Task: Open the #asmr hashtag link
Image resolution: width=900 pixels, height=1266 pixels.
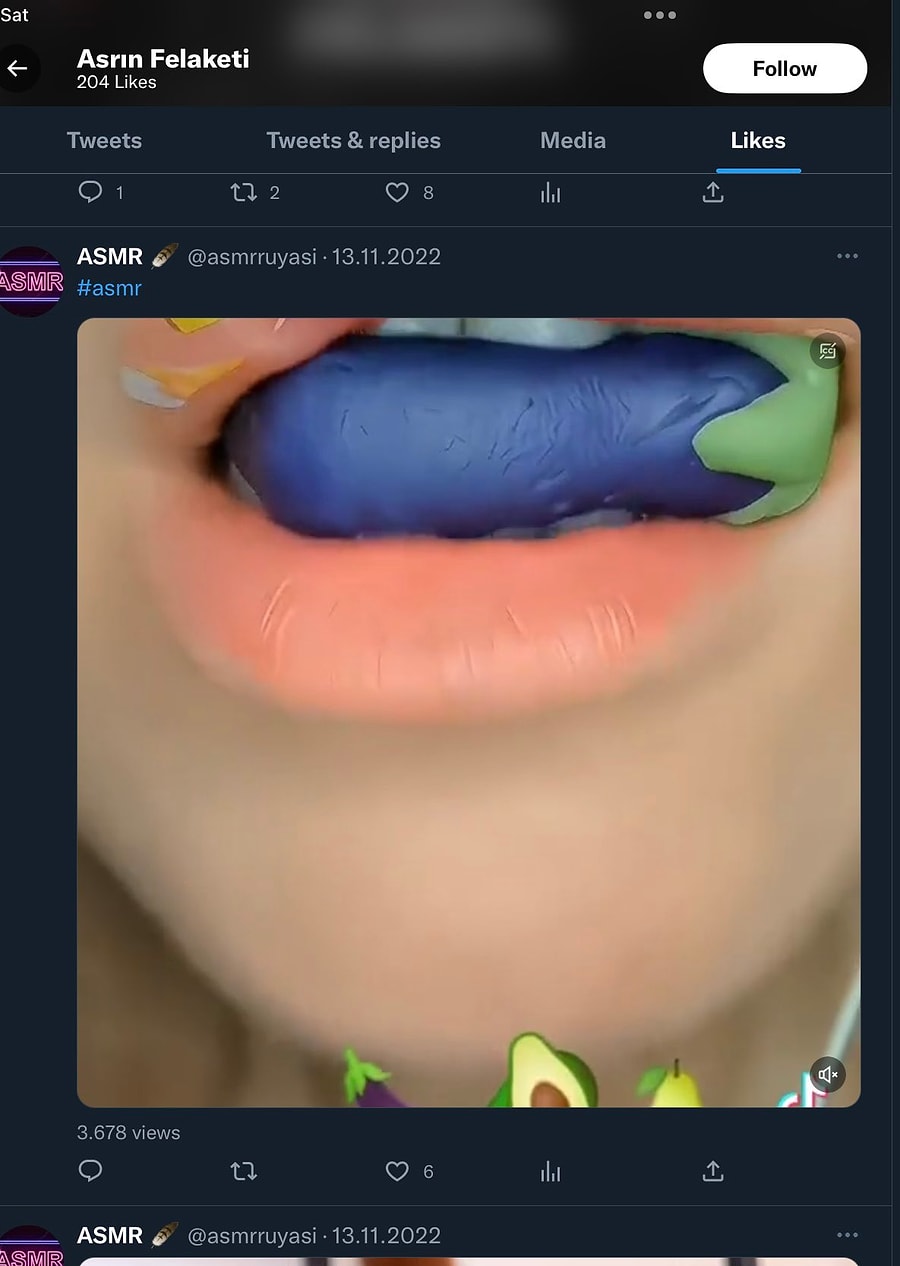Action: click(x=109, y=288)
